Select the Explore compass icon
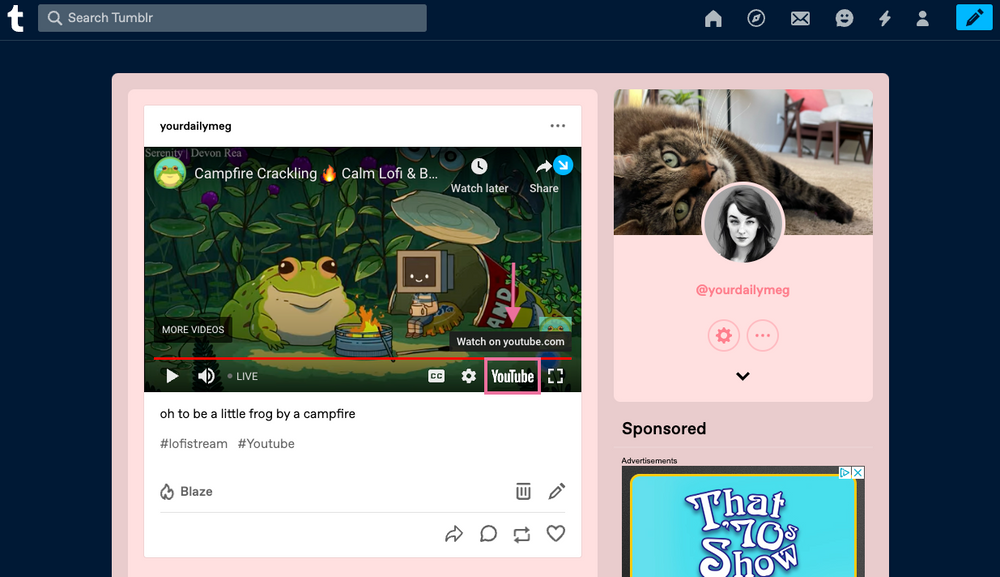Screen dimensions: 1000x577 coord(755,18)
